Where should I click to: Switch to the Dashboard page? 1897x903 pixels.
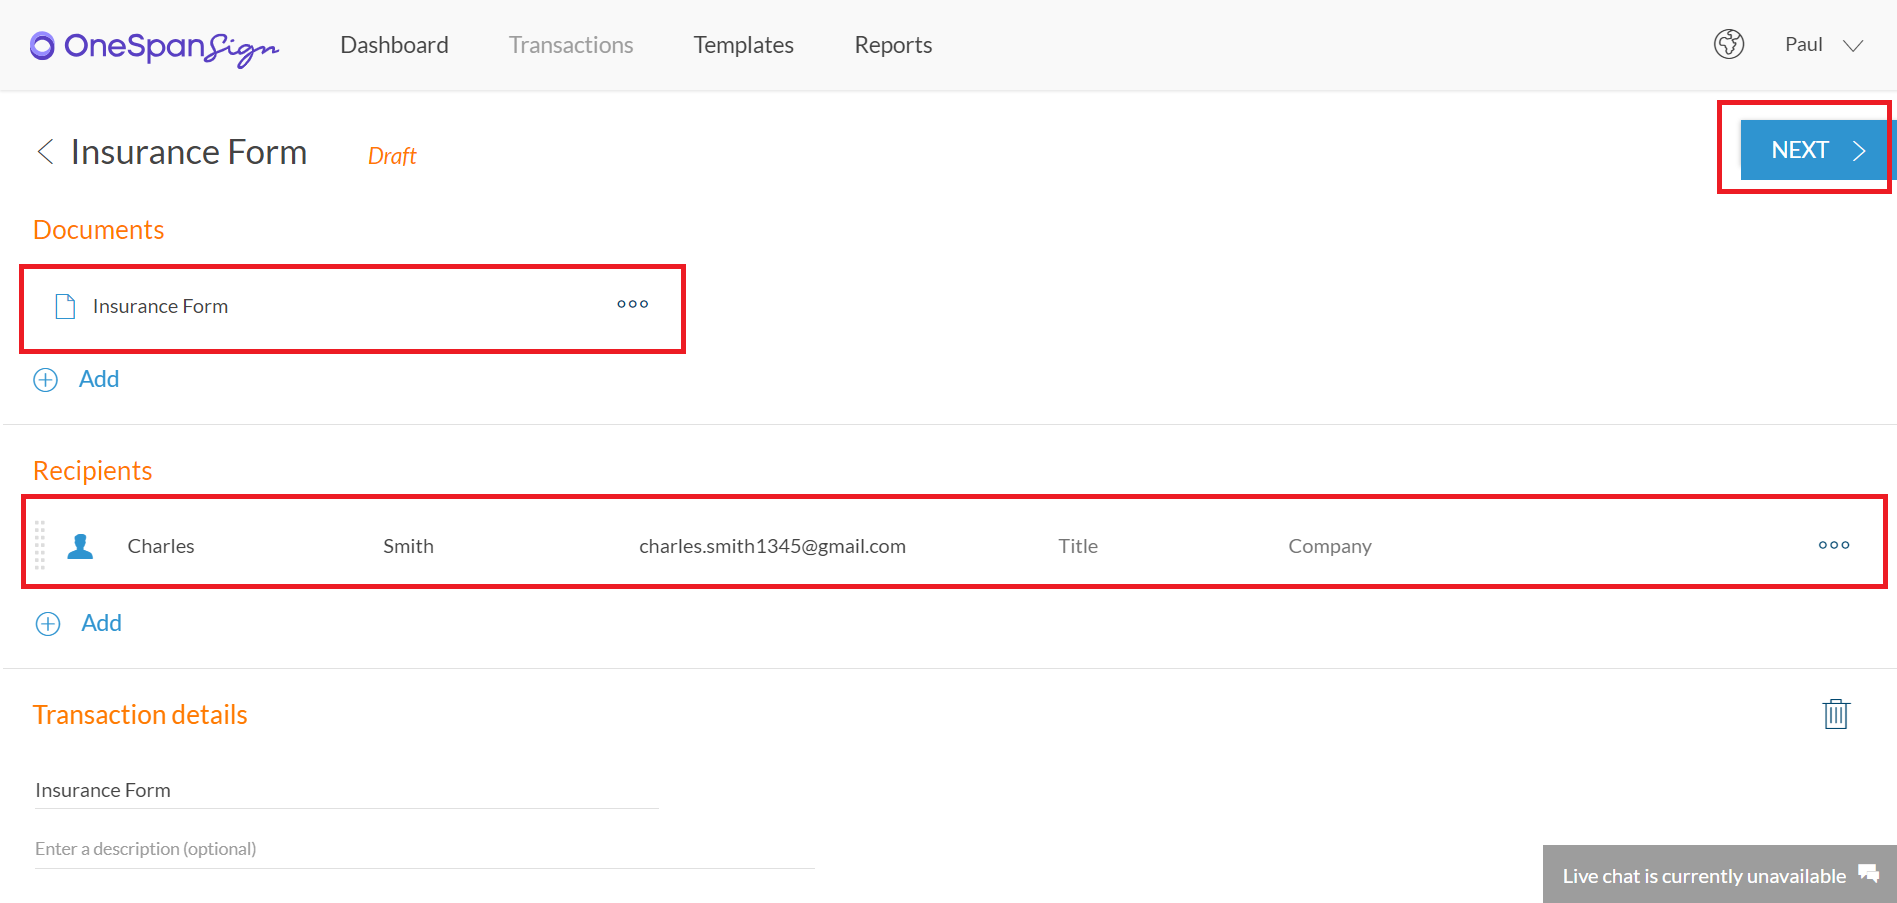pos(394,44)
